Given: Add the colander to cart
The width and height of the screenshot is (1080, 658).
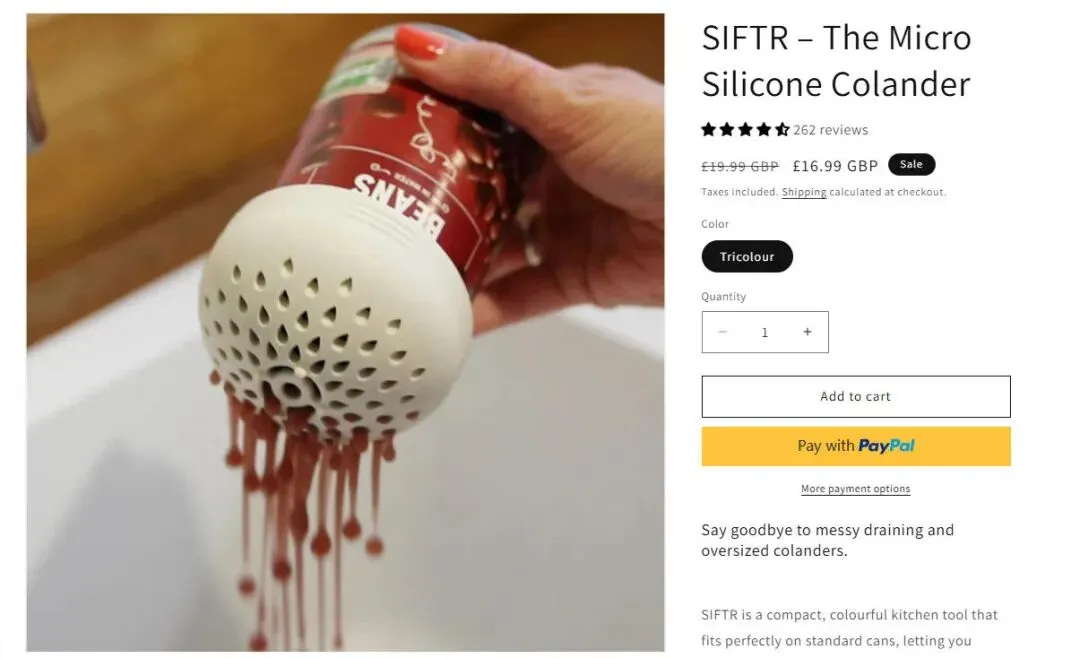Looking at the screenshot, I should 856,396.
